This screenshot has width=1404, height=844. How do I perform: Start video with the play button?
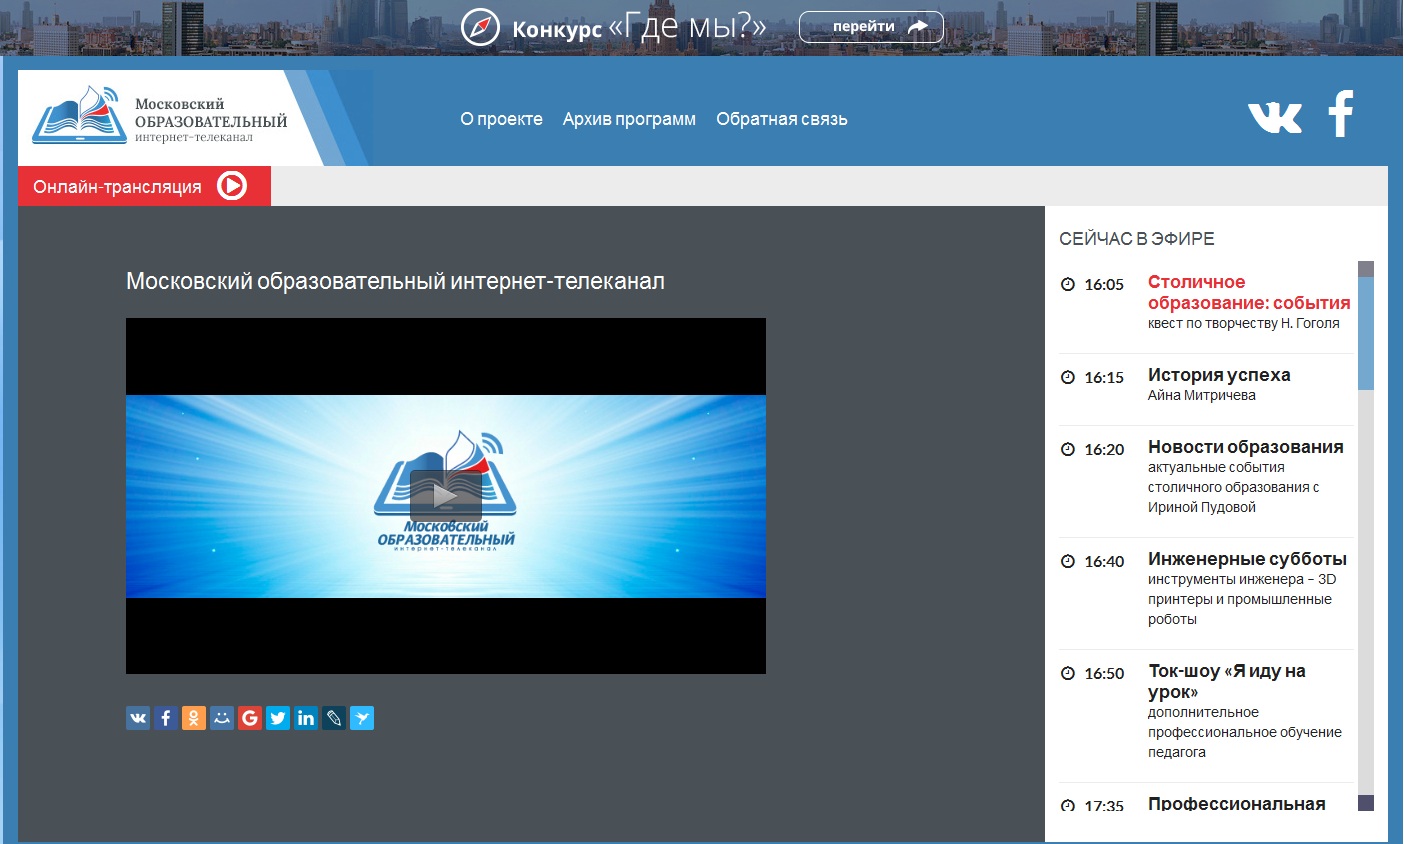point(446,495)
